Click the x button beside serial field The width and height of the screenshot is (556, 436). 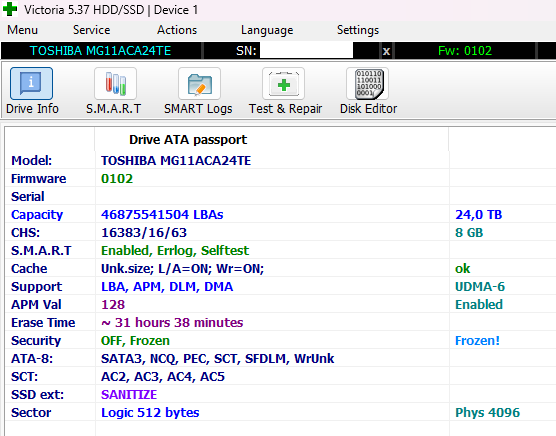click(386, 51)
